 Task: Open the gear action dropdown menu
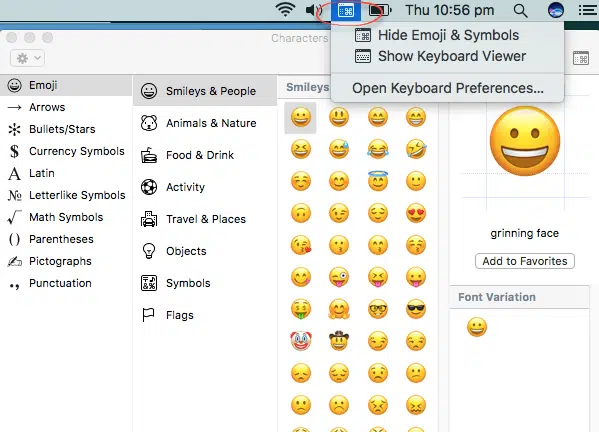pos(28,58)
